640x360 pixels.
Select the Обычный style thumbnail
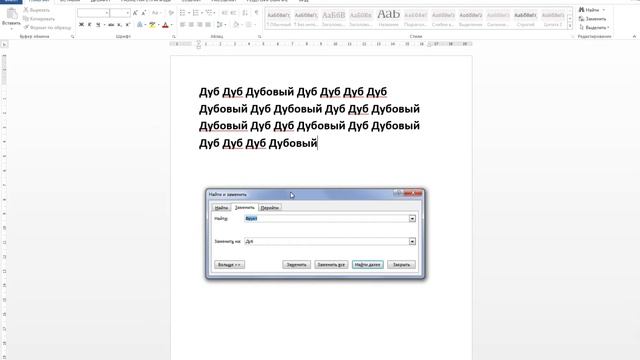click(278, 18)
